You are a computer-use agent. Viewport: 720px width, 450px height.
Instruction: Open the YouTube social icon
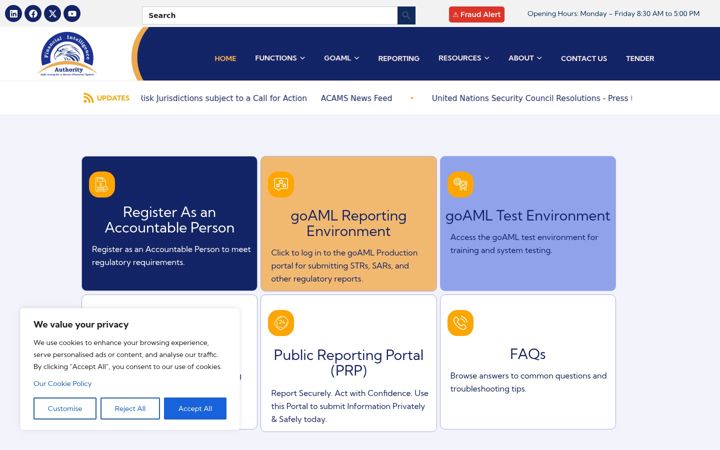point(72,14)
